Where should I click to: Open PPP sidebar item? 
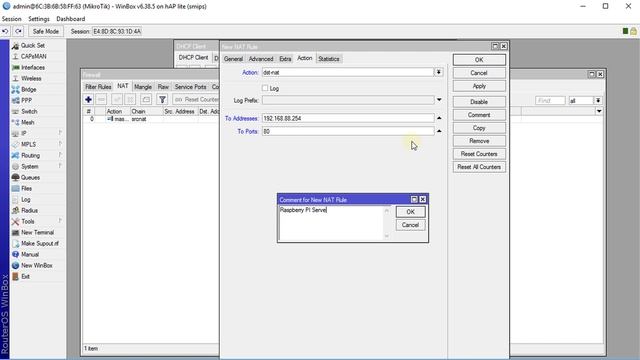click(x=27, y=100)
